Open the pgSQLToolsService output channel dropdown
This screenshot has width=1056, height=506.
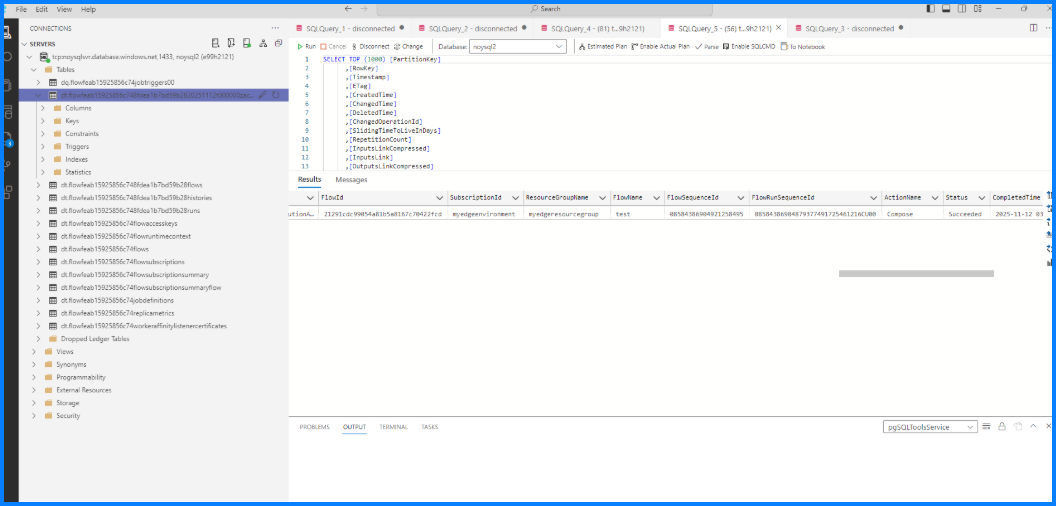(930, 427)
